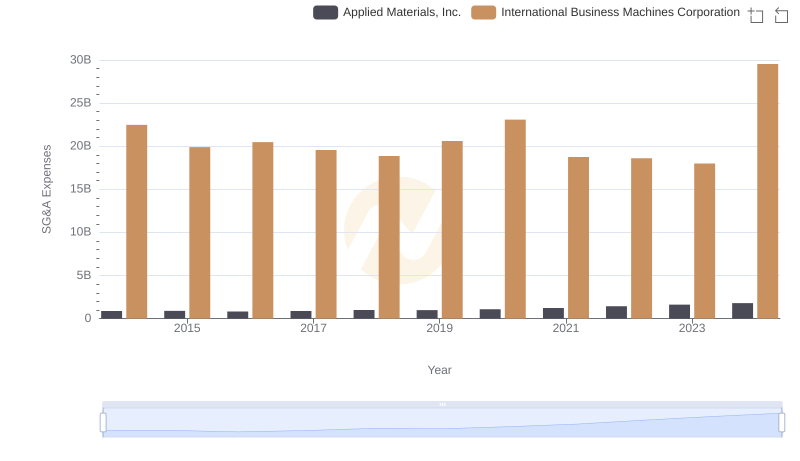This screenshot has width=800, height=461.
Task: Click the IBM bar for 2015
Action: [x=199, y=233]
